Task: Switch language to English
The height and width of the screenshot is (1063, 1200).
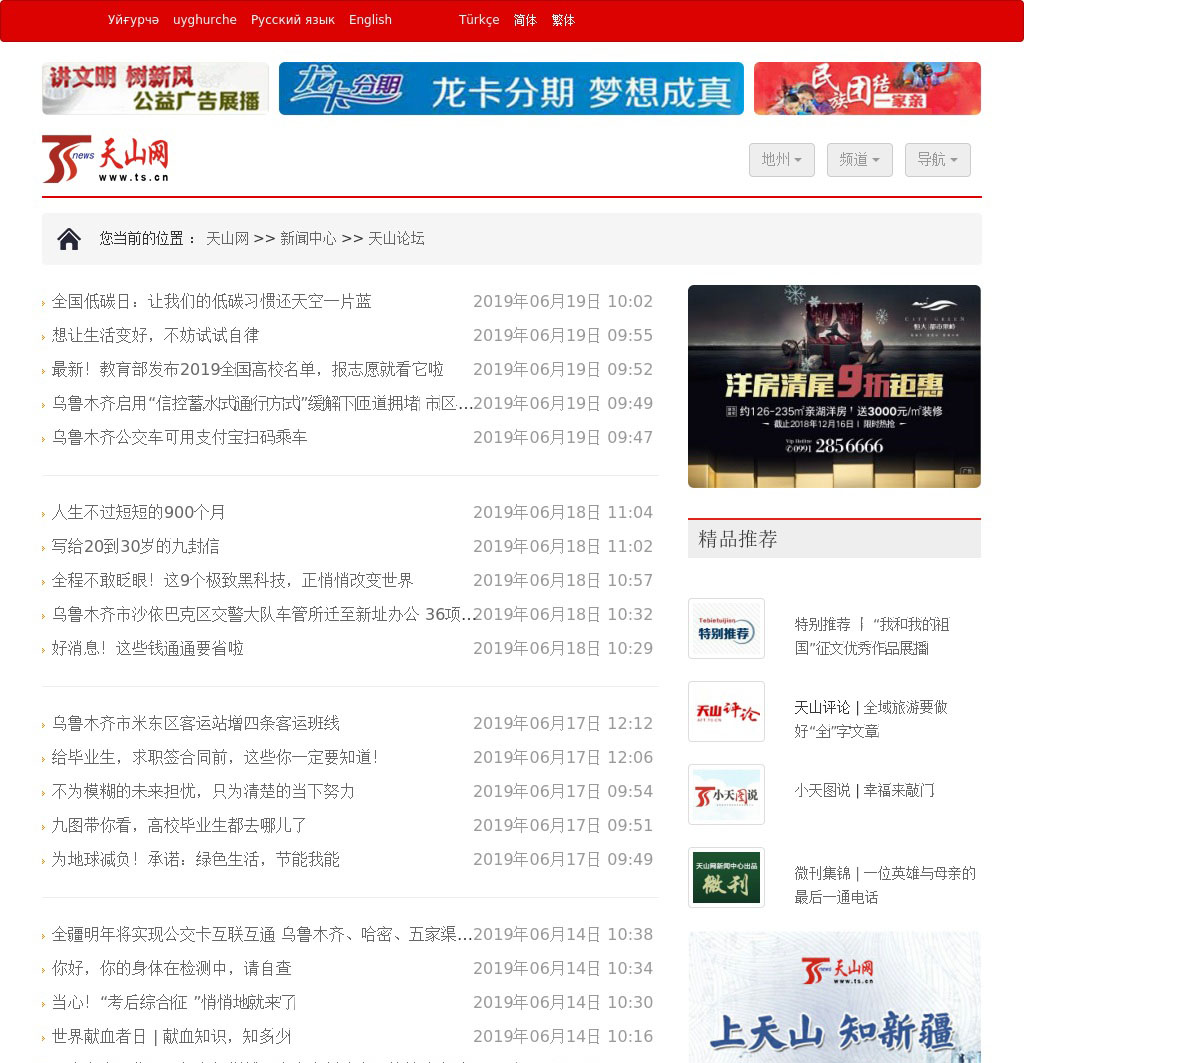Action: click(370, 20)
